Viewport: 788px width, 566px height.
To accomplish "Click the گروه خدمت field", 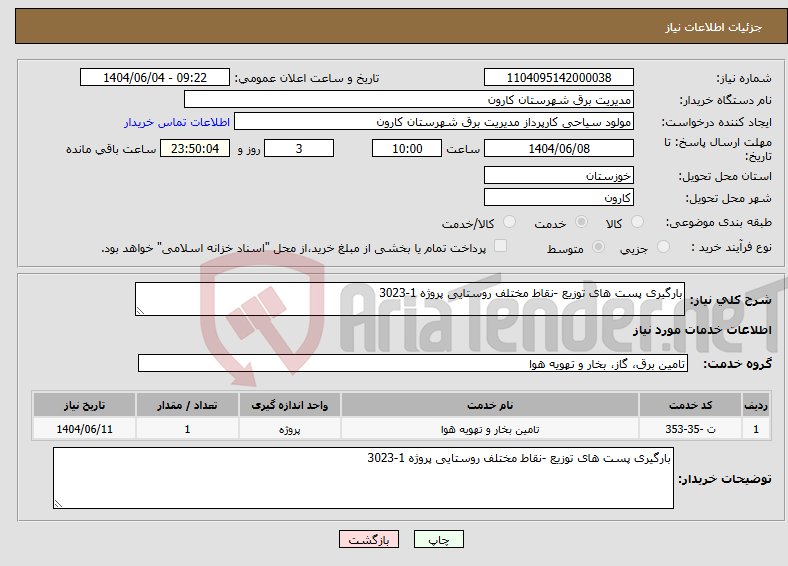I will (413, 363).
